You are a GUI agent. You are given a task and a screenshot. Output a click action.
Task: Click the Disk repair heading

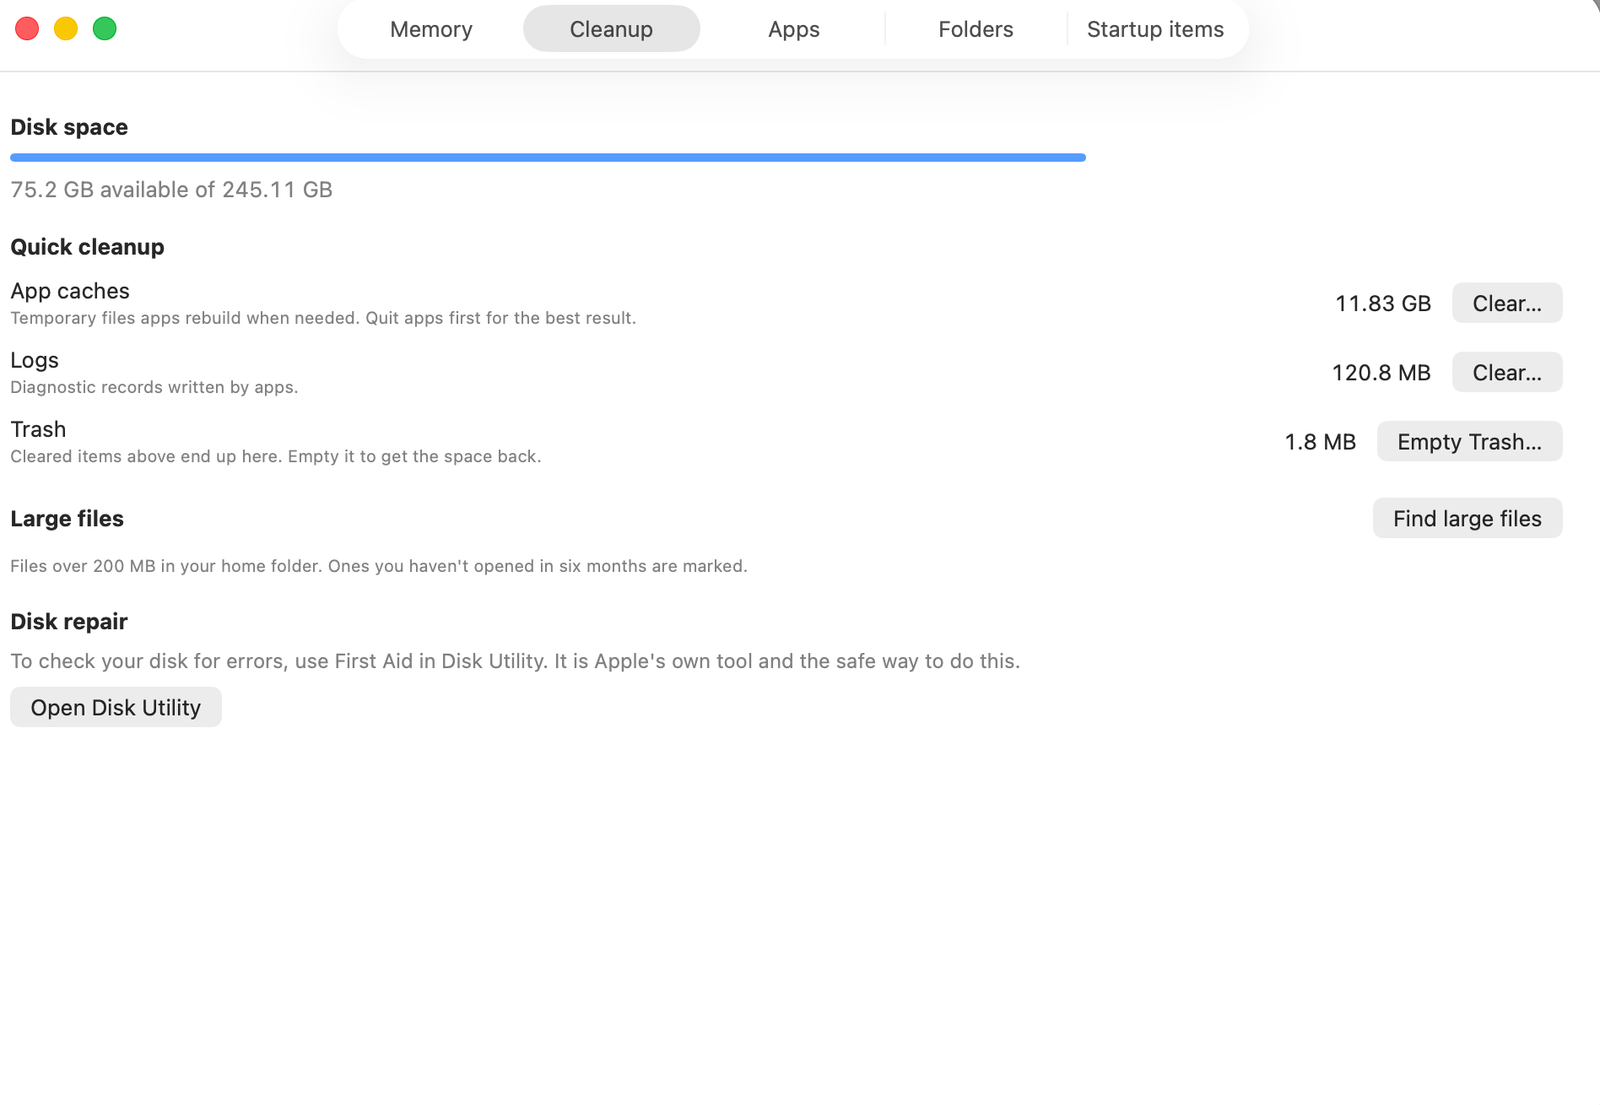pos(69,621)
